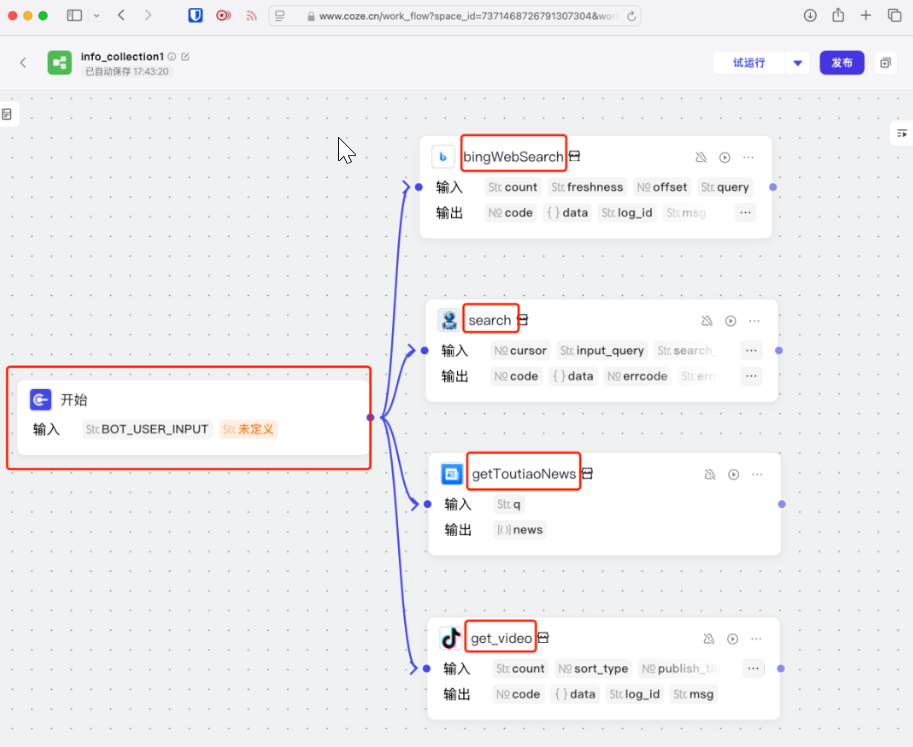Open the three-dot menu in getToutiaoNews header
Viewport: 913px width, 747px height.
tap(757, 475)
